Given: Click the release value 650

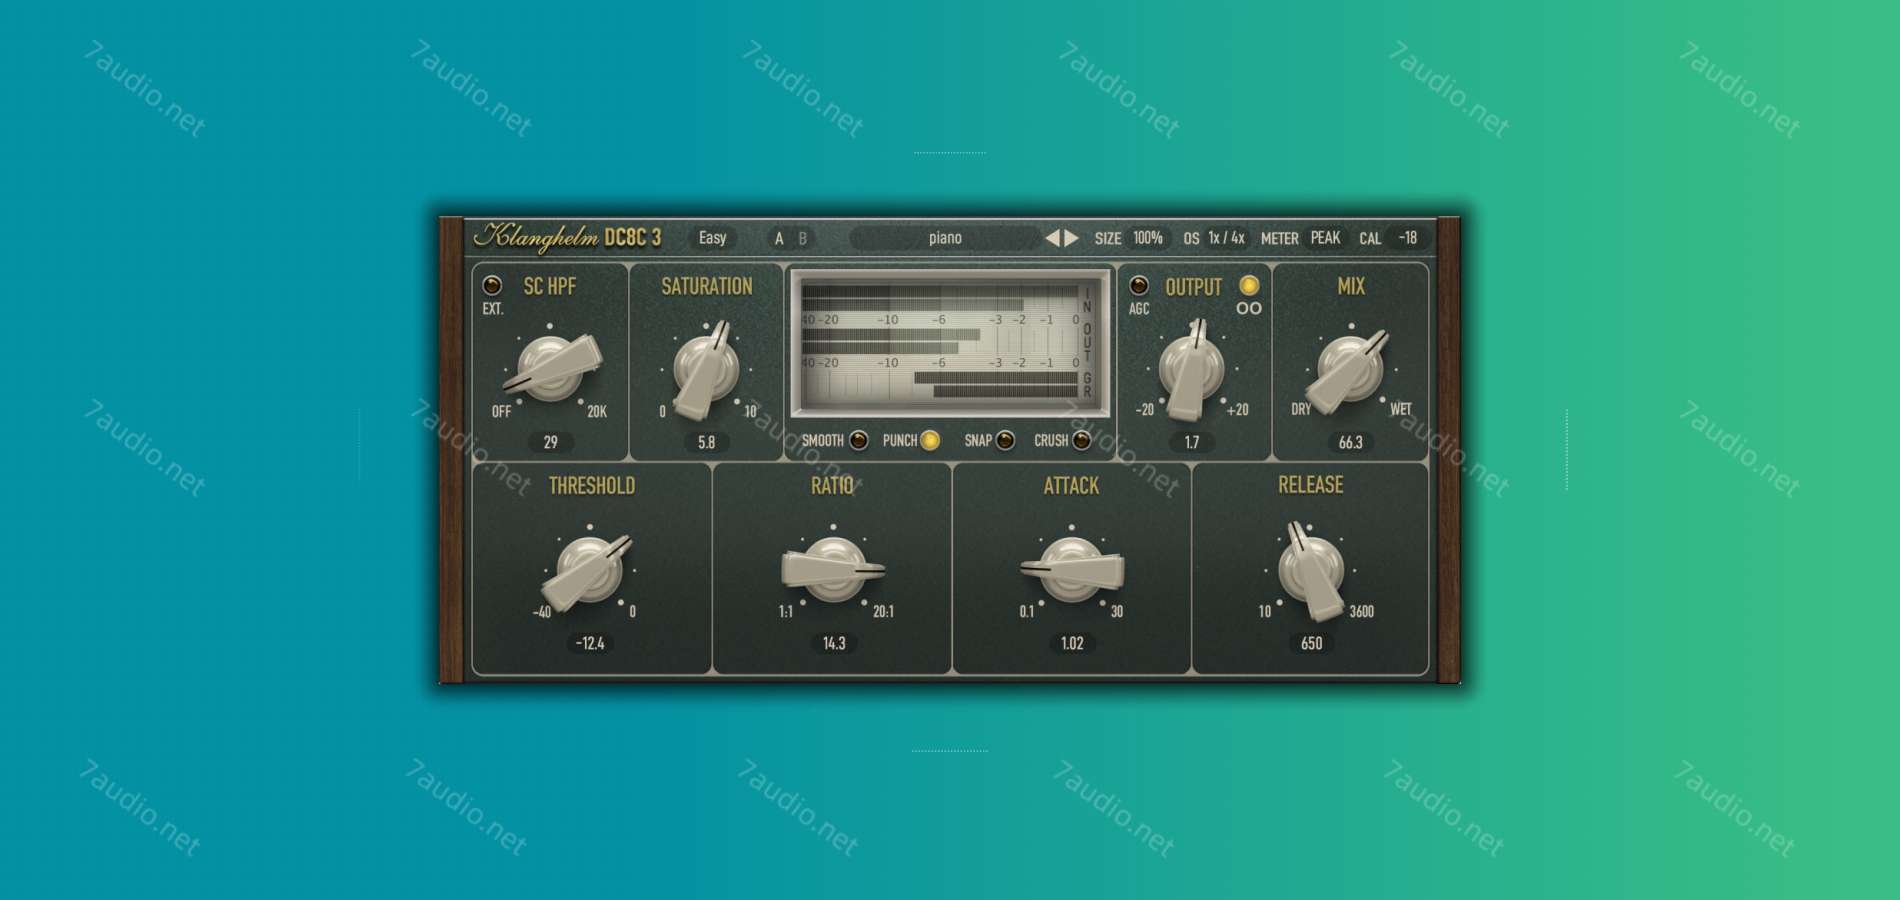Looking at the screenshot, I should click(x=1311, y=643).
